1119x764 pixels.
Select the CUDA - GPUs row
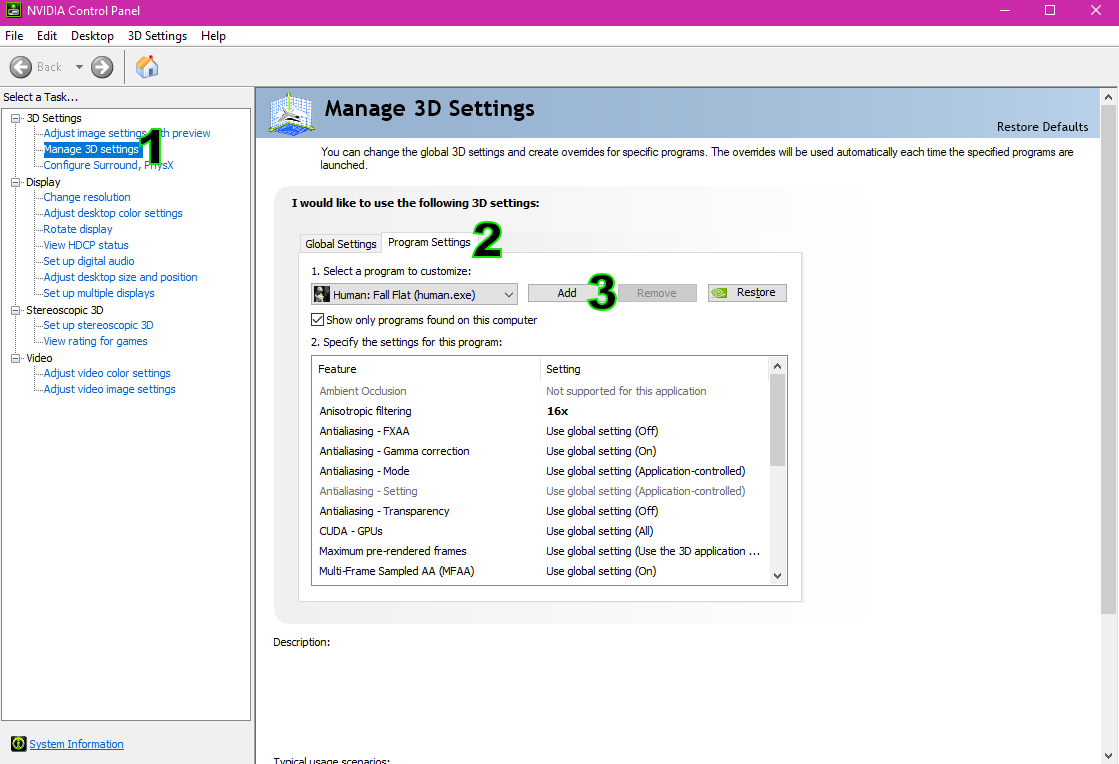click(x=541, y=531)
